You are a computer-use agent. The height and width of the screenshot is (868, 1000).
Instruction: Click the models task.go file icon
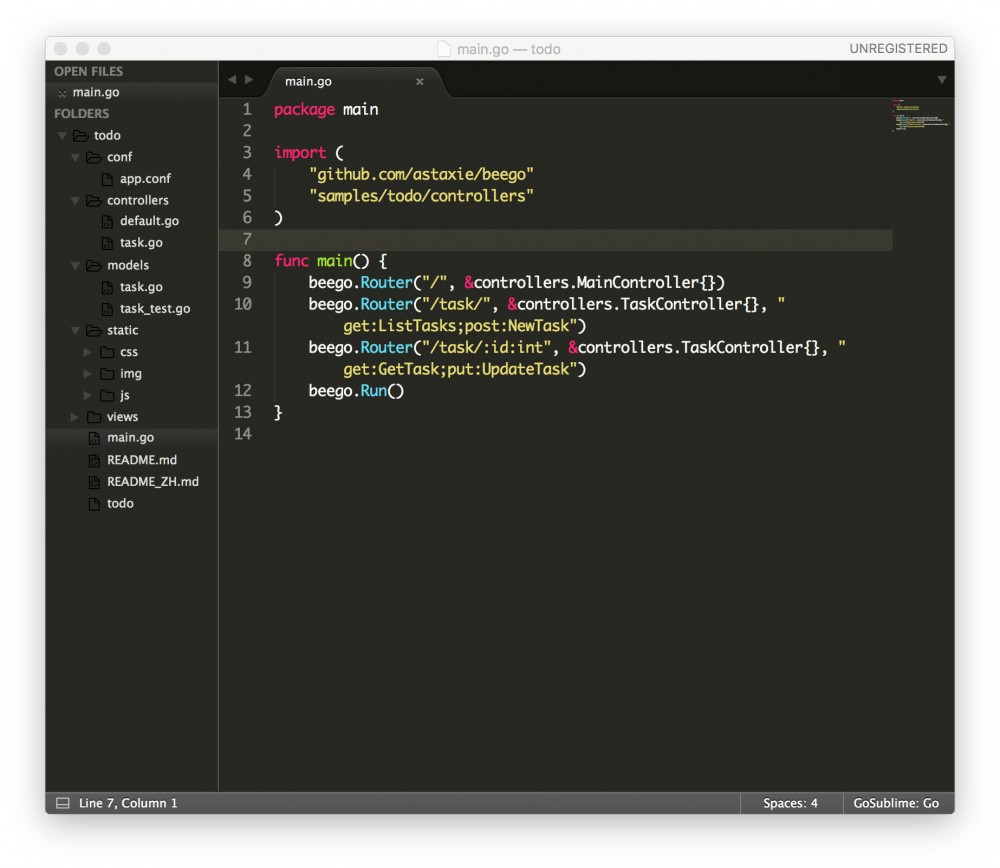[108, 288]
